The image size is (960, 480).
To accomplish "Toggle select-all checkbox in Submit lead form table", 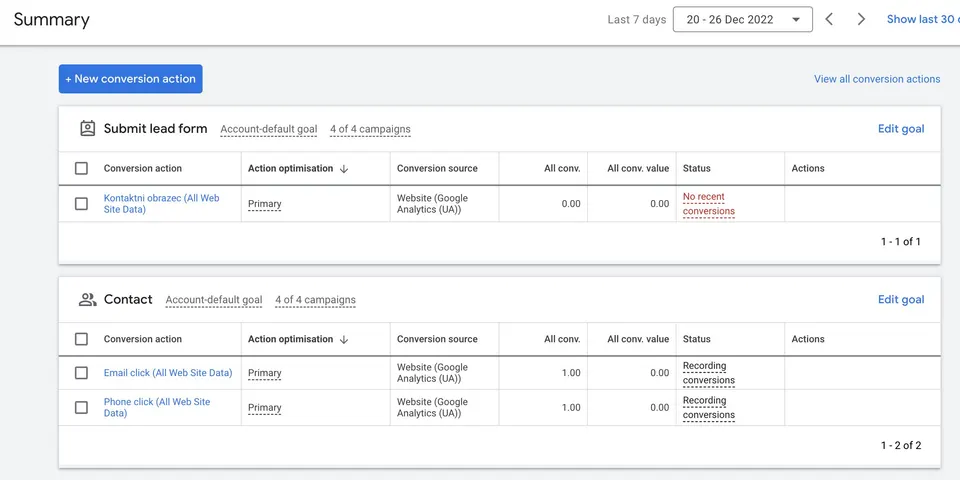I will click(x=81, y=168).
